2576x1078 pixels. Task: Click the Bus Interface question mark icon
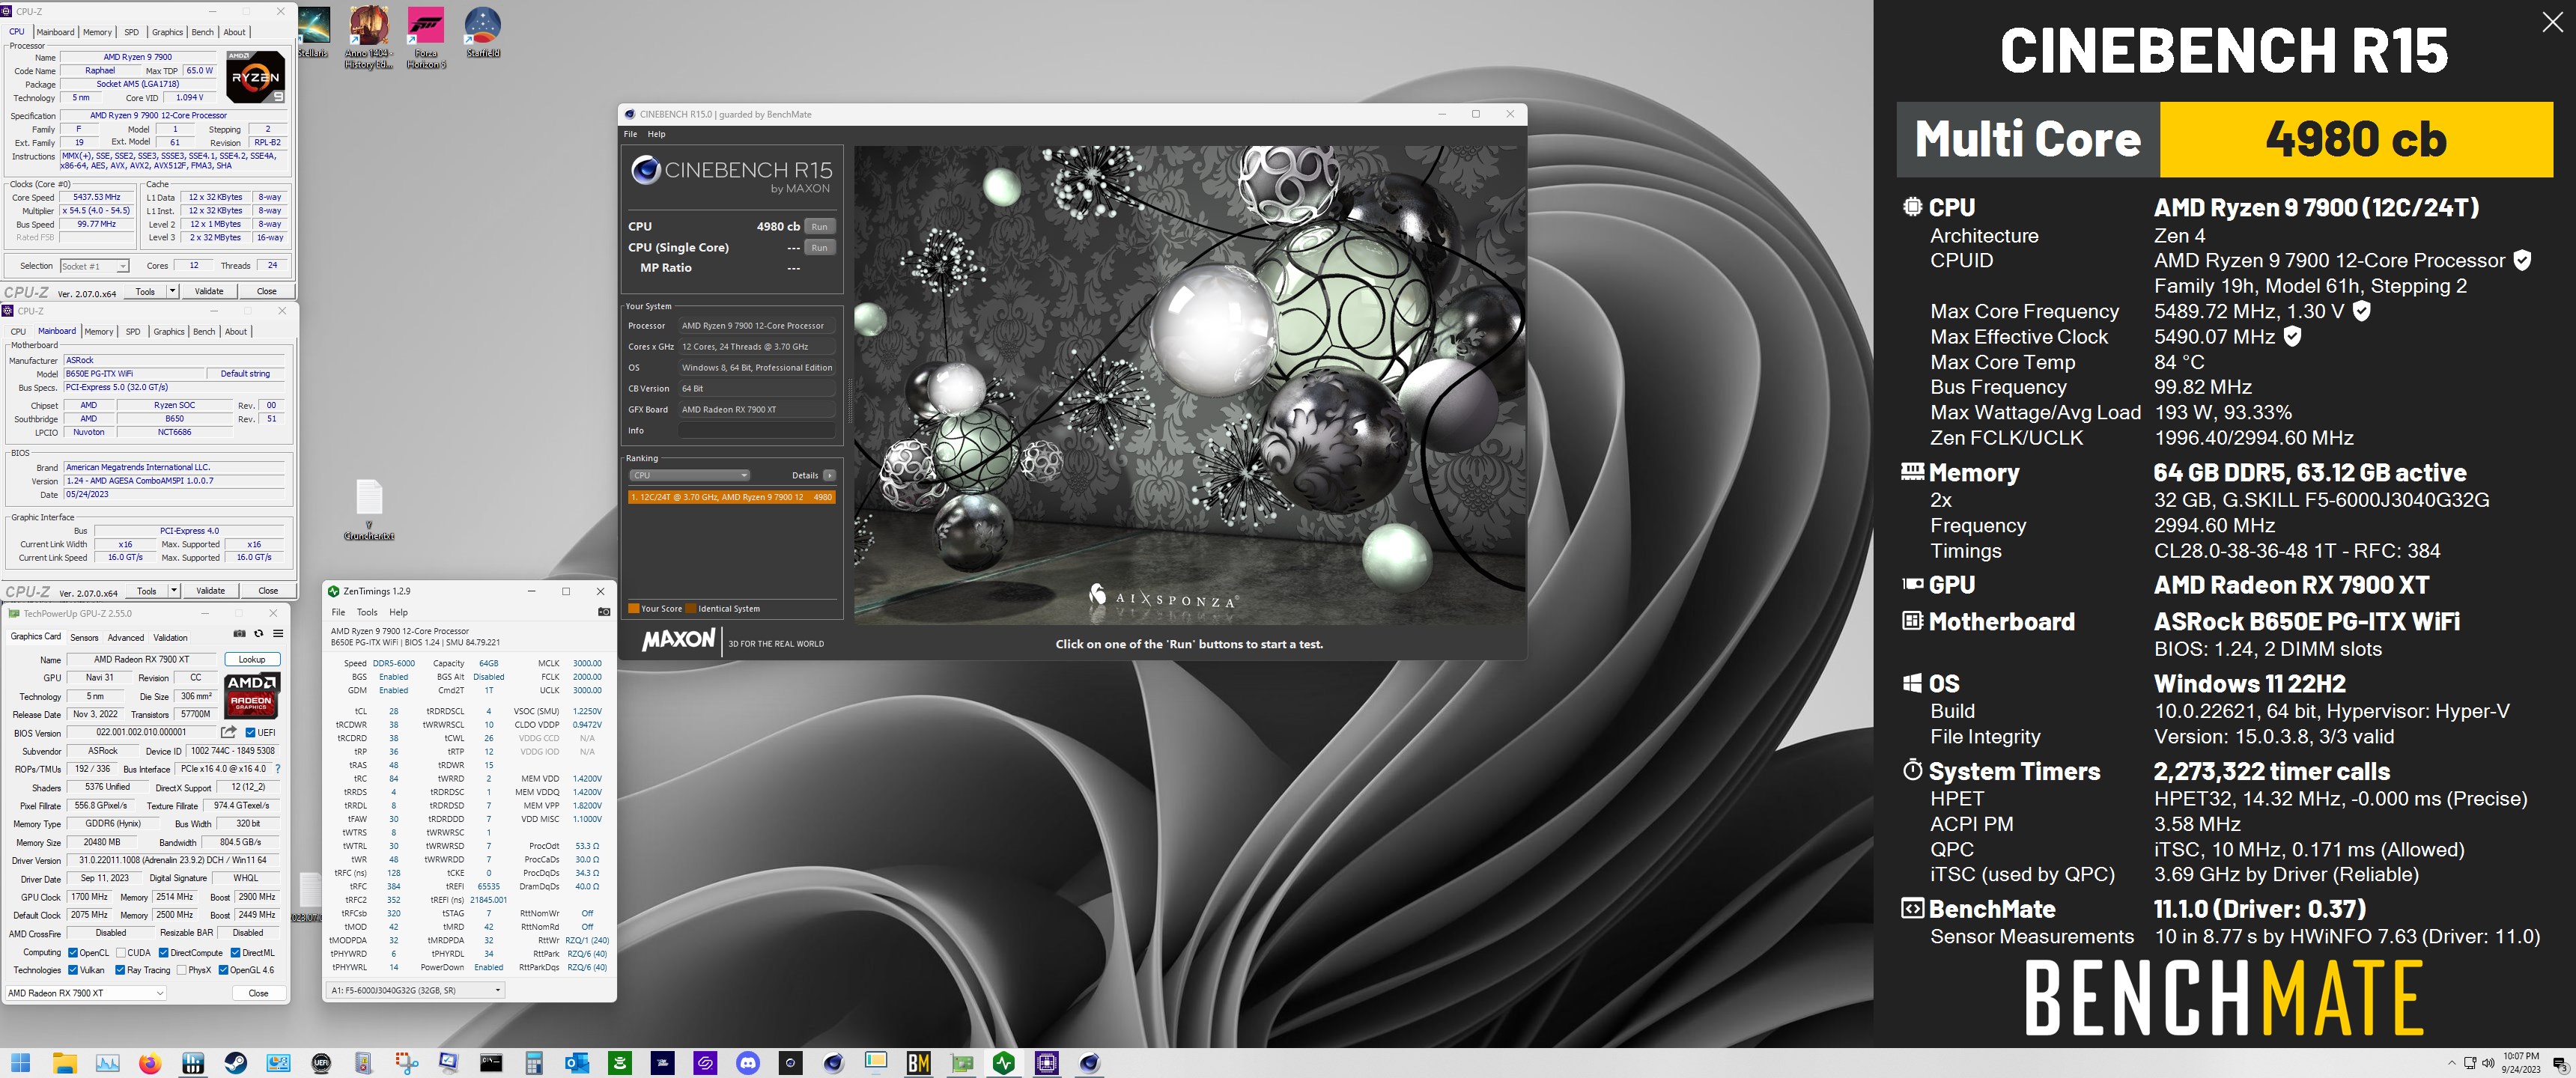click(x=277, y=769)
